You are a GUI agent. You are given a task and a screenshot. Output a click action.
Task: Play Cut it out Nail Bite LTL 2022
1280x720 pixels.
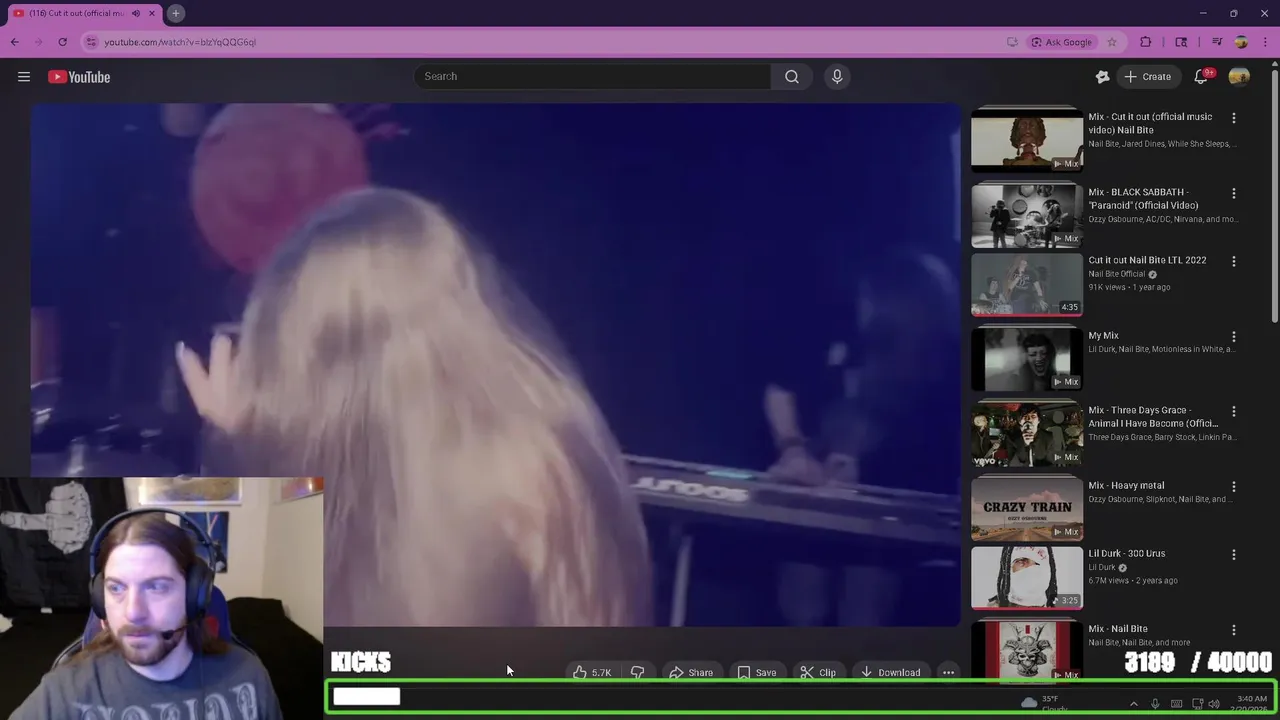click(x=1027, y=284)
